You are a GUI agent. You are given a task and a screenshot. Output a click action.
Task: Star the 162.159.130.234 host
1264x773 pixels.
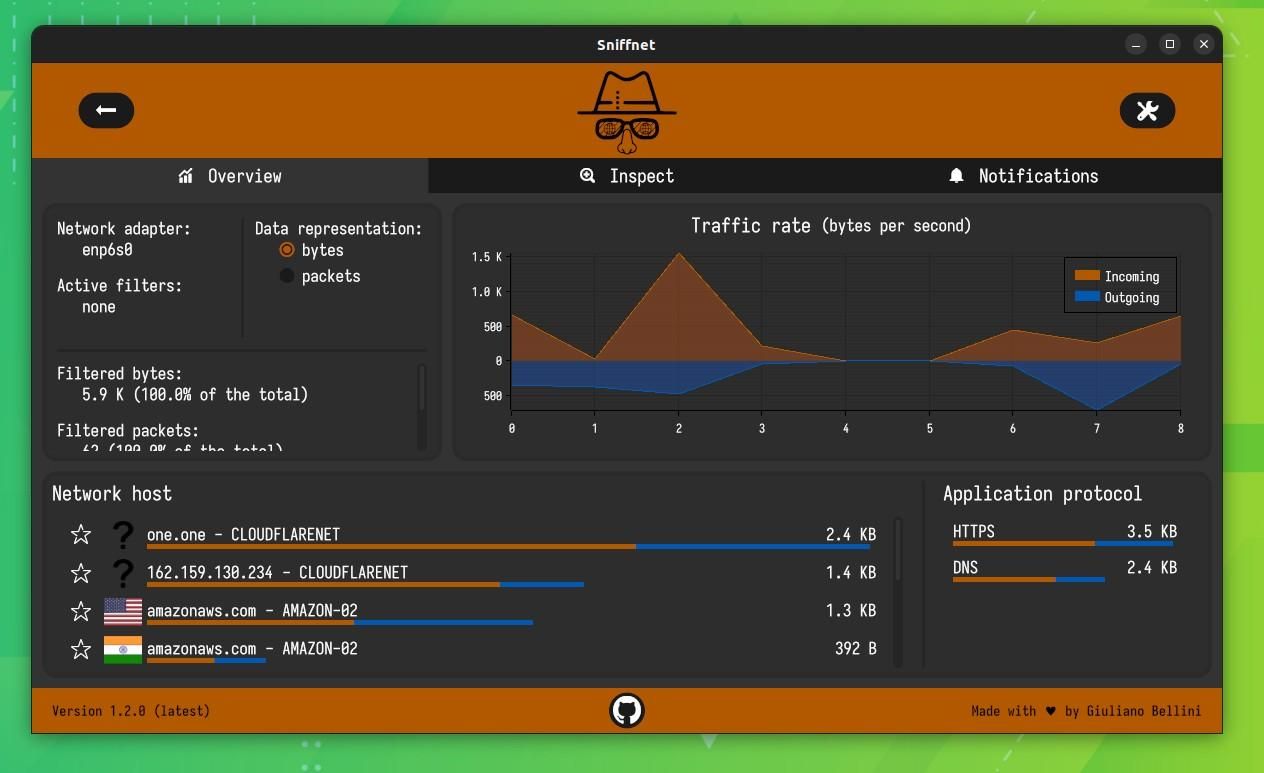[x=81, y=572]
